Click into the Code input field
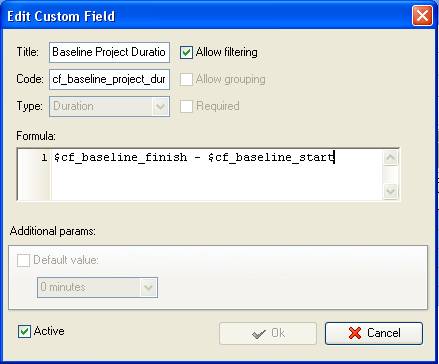This screenshot has height=364, width=439. click(x=109, y=79)
